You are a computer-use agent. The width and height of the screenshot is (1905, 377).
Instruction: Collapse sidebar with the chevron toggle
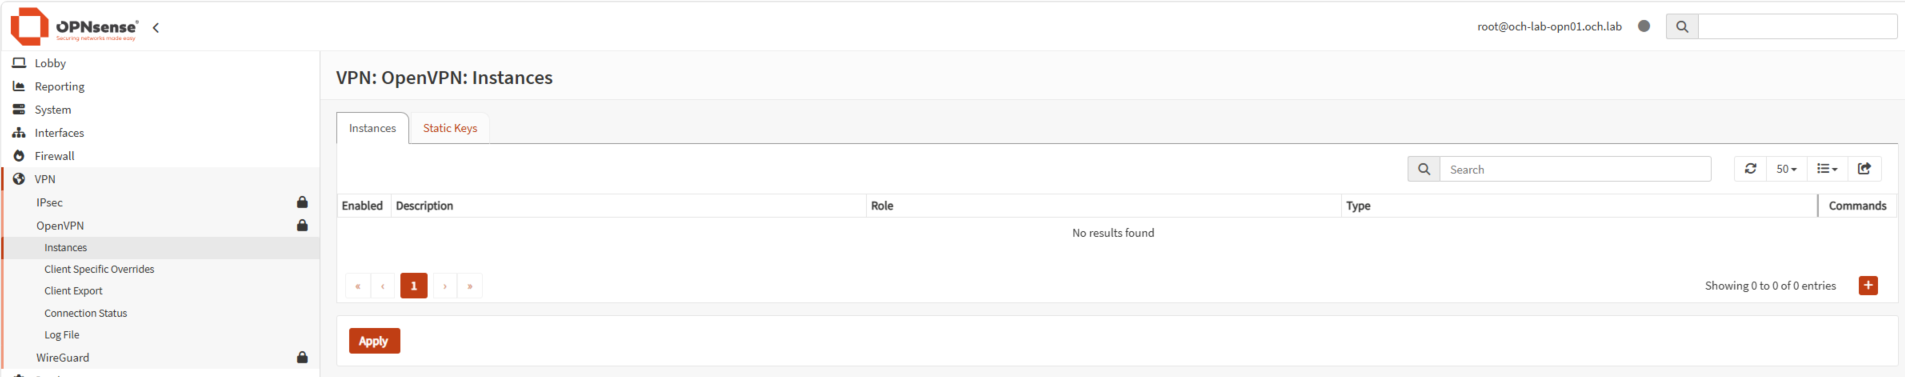pos(156,28)
